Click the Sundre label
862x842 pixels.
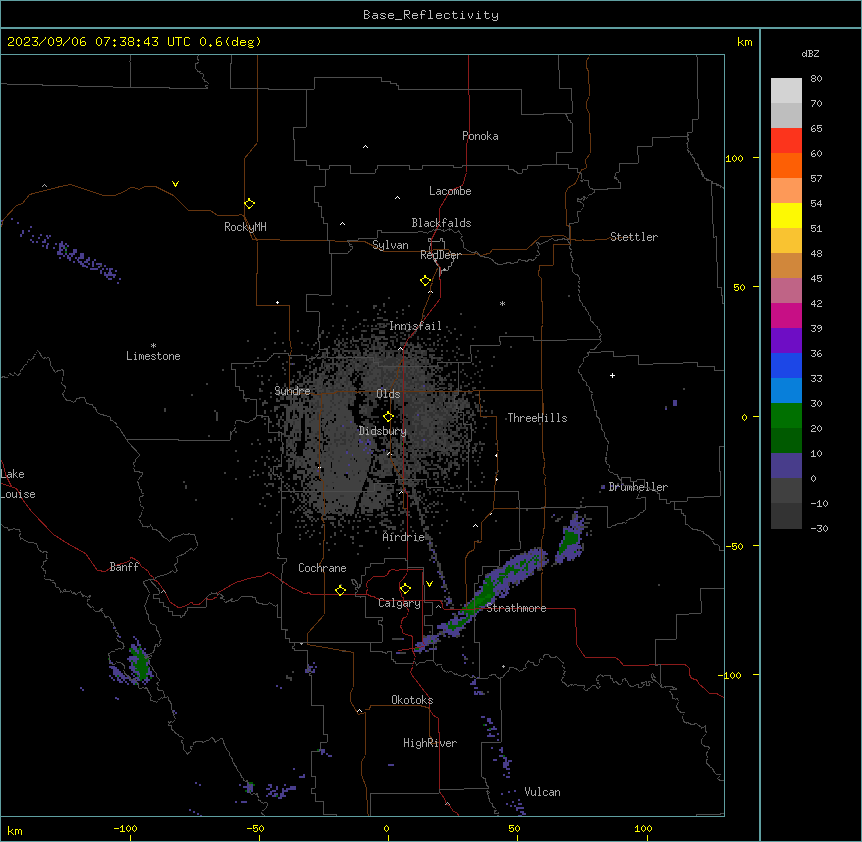click(x=292, y=391)
